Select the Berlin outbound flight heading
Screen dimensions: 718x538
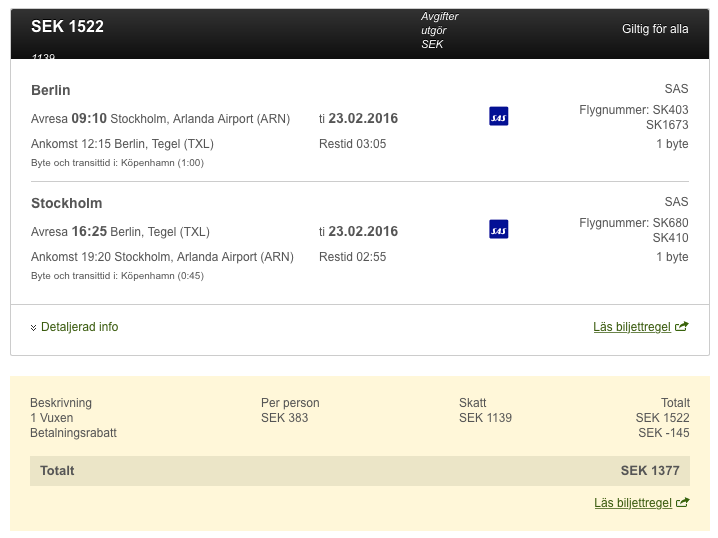coord(51,90)
